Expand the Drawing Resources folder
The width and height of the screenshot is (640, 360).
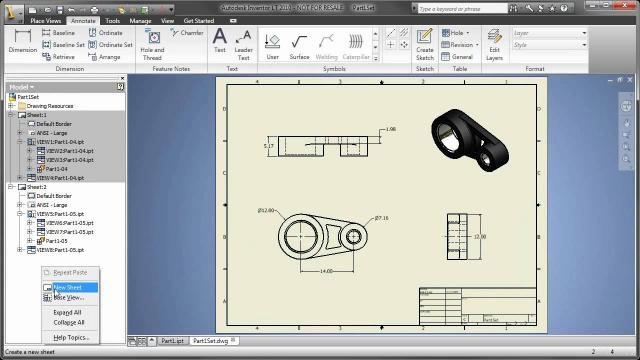(x=11, y=106)
